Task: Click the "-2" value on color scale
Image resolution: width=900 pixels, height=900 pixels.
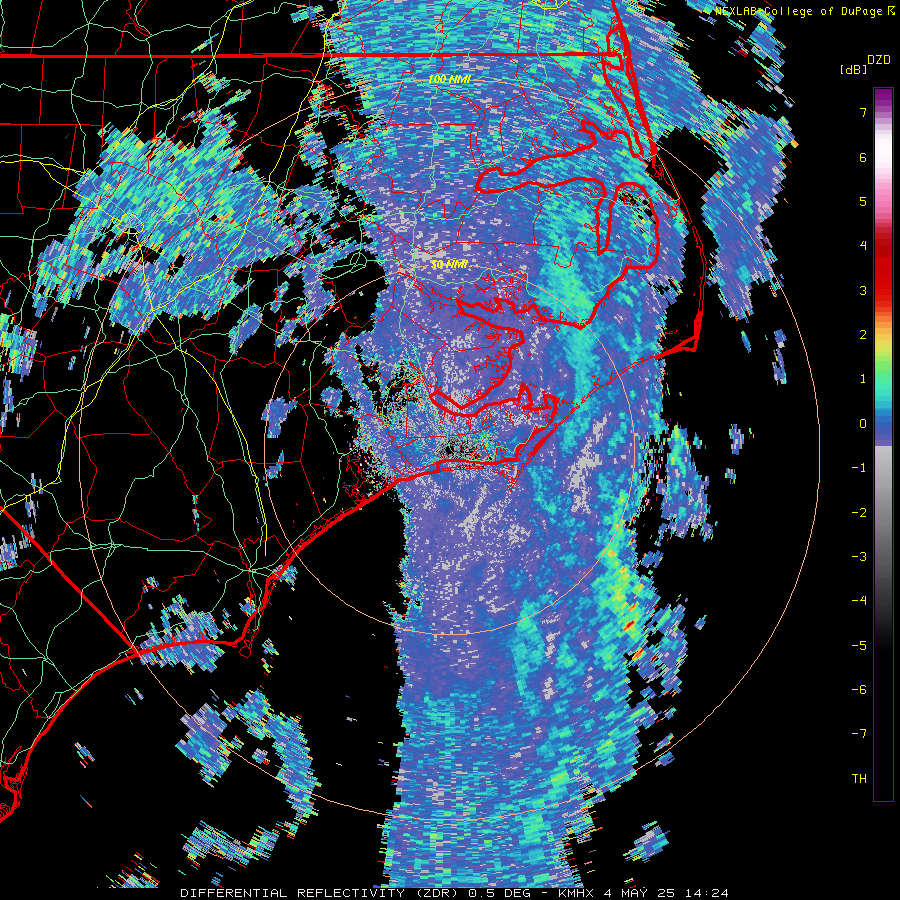Action: (x=859, y=513)
